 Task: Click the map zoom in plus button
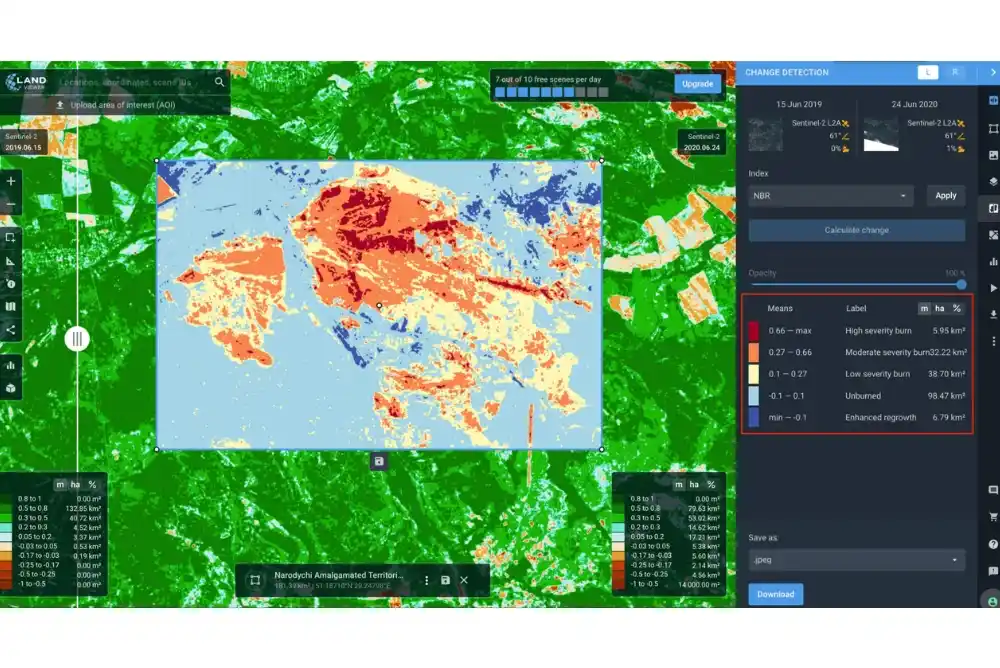click(x=11, y=182)
